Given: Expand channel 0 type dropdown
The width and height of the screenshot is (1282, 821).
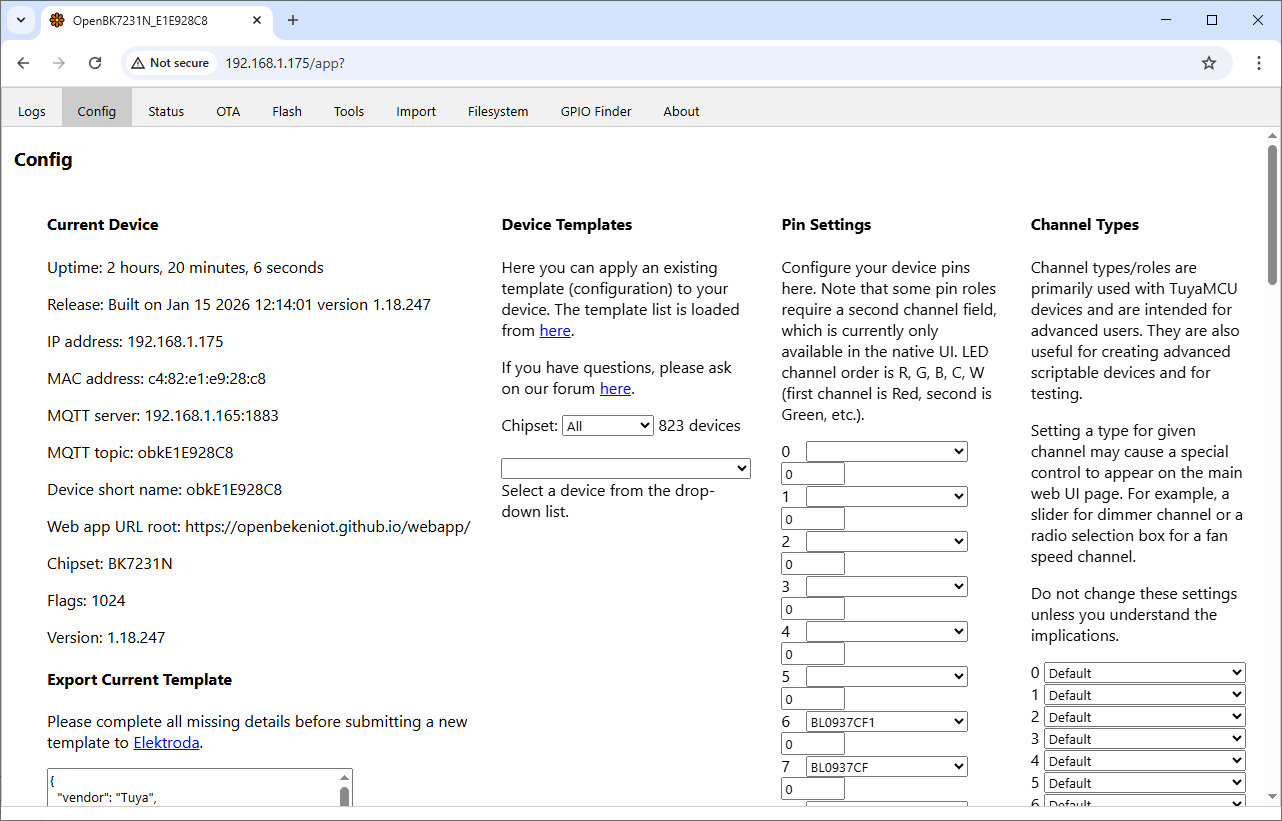Looking at the screenshot, I should coord(1144,673).
